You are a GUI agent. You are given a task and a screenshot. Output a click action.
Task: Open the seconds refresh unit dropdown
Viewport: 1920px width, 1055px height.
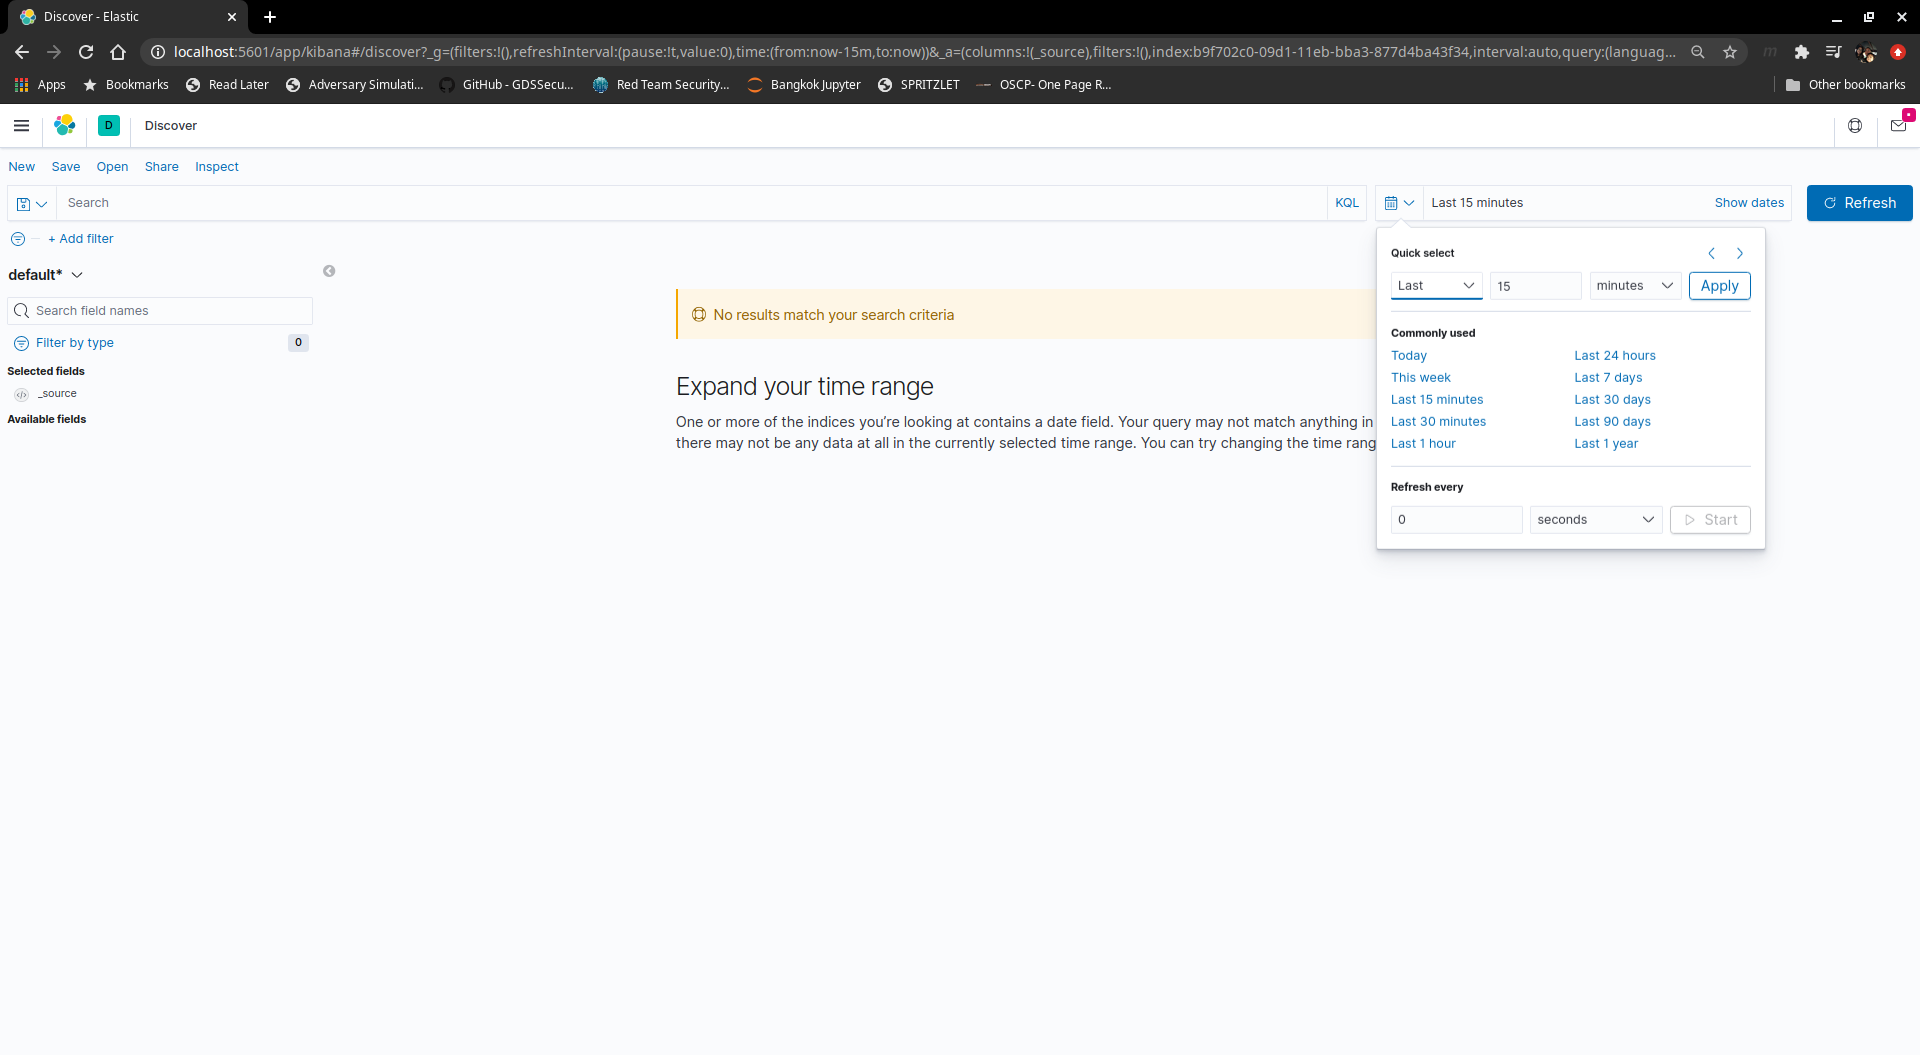point(1595,520)
